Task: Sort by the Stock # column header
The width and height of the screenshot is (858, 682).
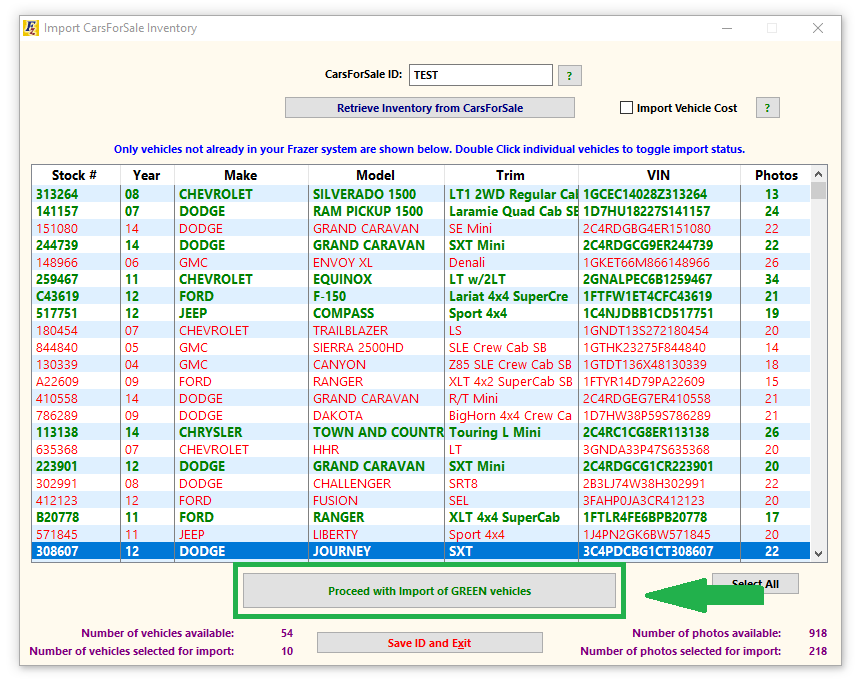Action: (x=75, y=175)
